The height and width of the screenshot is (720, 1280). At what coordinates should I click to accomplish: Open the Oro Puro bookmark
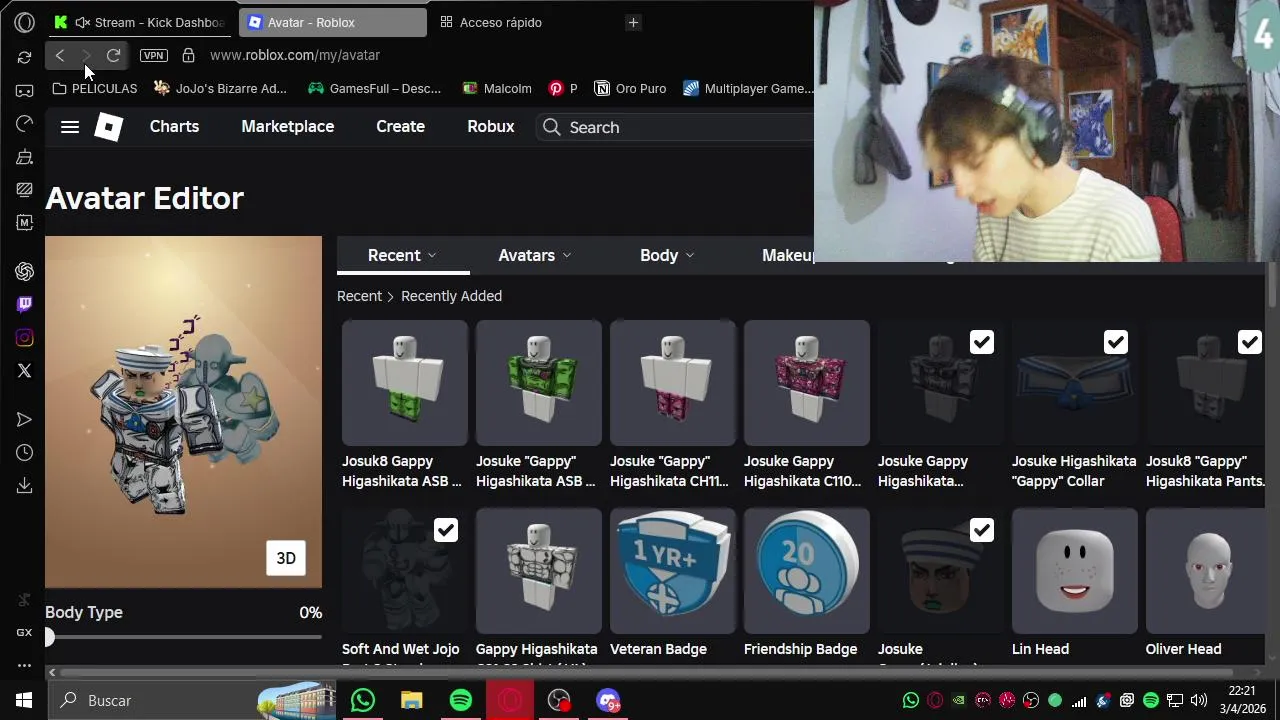point(631,88)
